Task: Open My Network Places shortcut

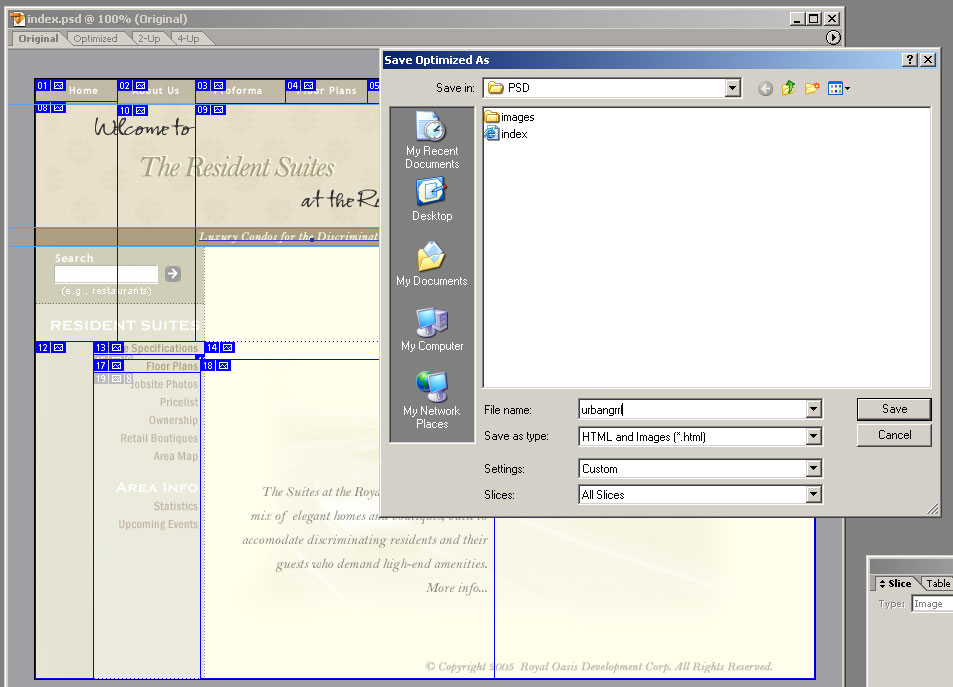Action: pos(432,399)
